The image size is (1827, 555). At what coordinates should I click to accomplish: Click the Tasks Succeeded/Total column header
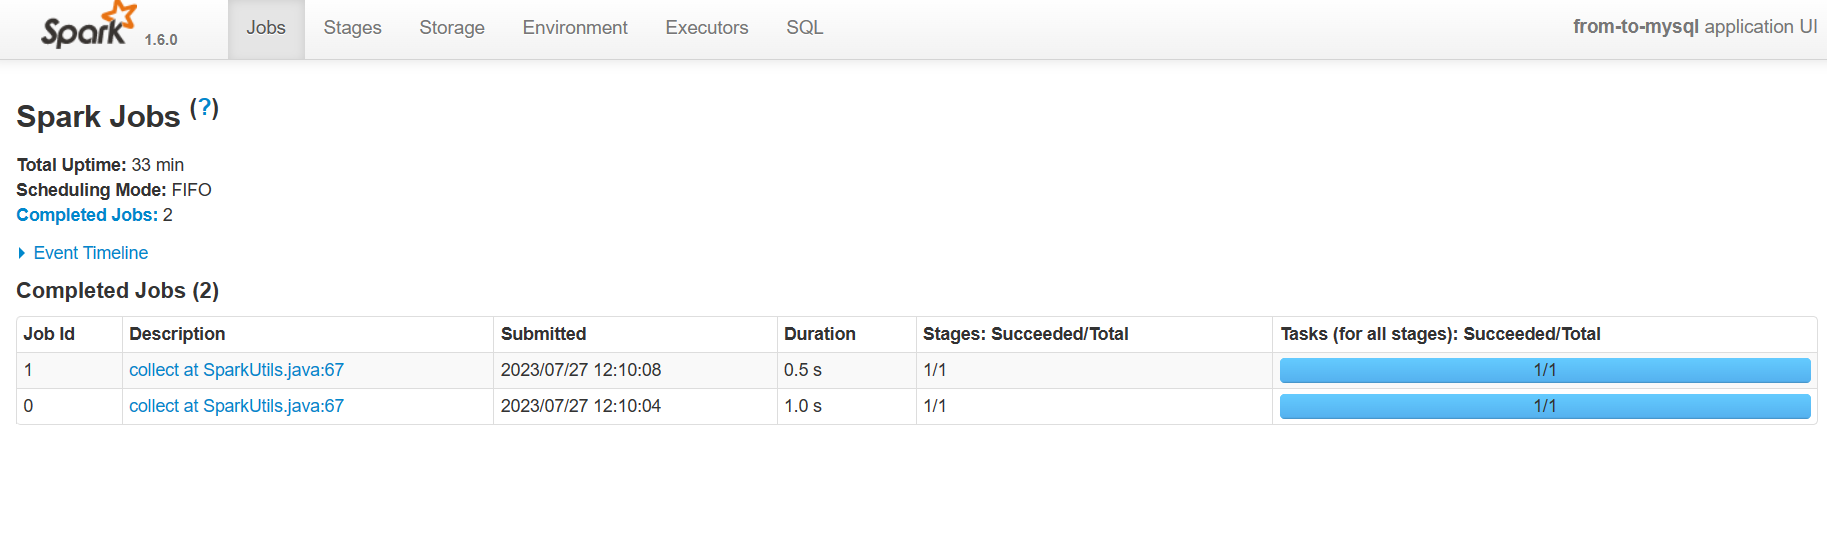pyautogui.click(x=1440, y=334)
